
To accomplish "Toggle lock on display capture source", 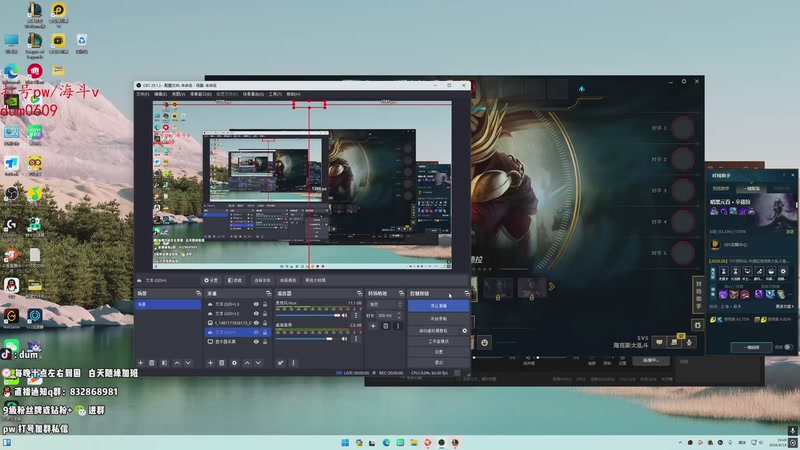I will coord(265,341).
